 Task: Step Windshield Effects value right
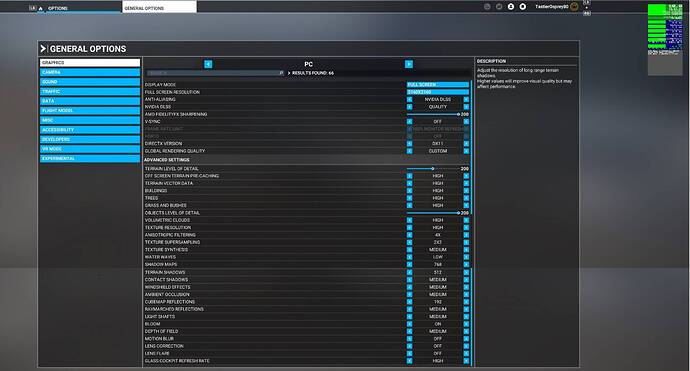[x=466, y=287]
